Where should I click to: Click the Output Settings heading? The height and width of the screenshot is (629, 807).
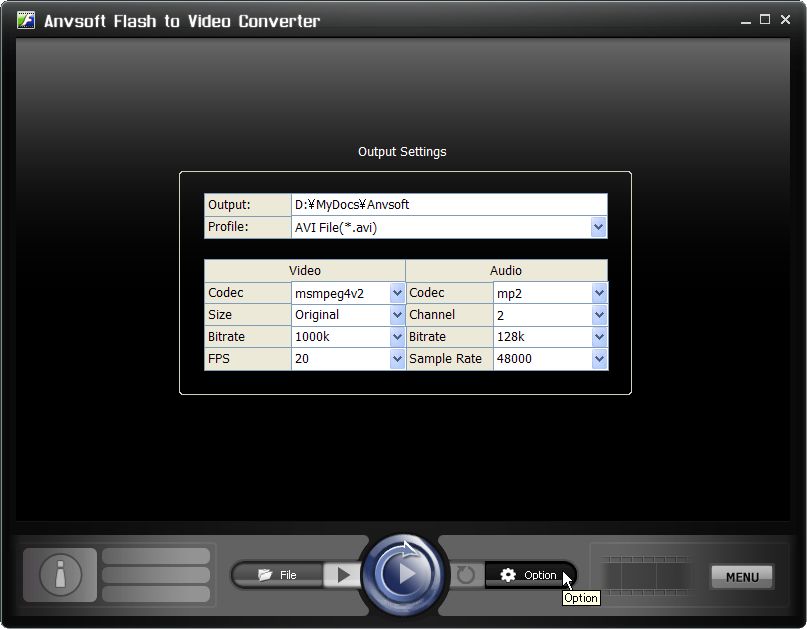[x=402, y=152]
